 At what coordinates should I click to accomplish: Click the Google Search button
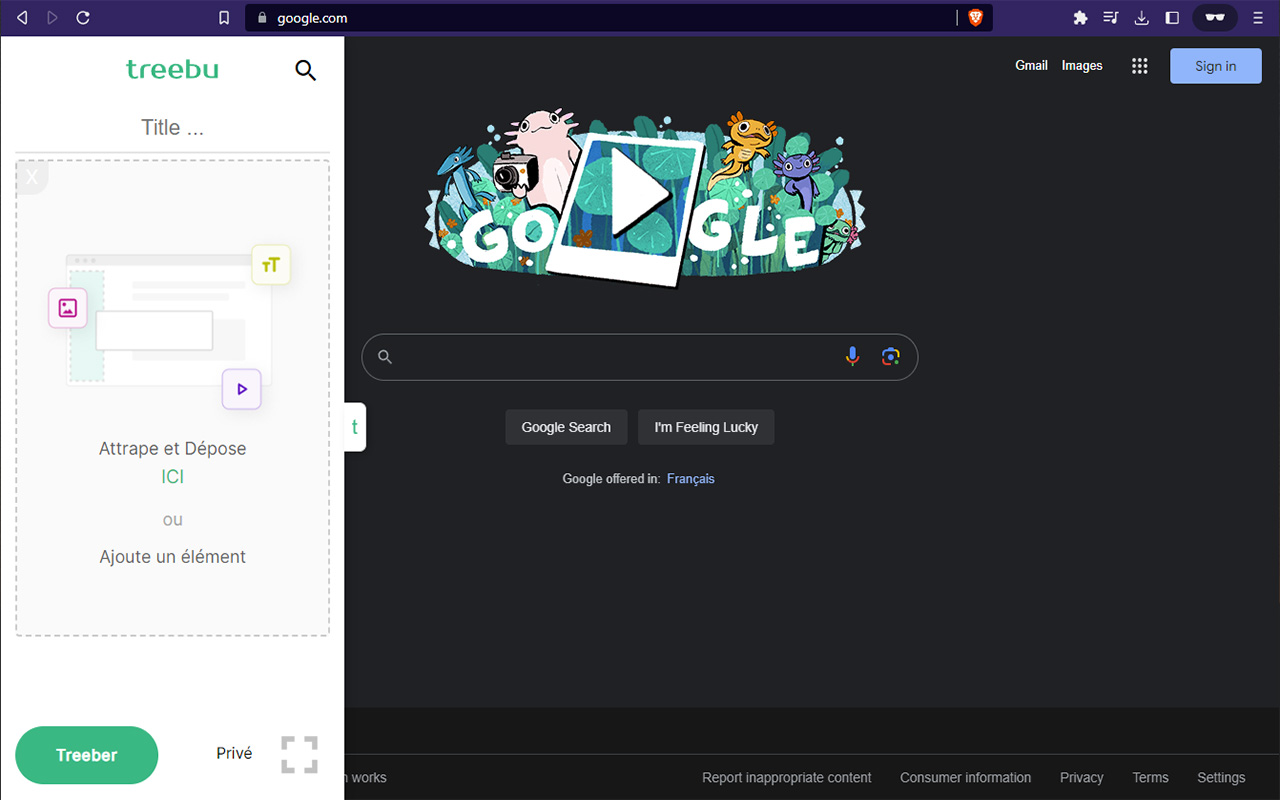click(566, 427)
